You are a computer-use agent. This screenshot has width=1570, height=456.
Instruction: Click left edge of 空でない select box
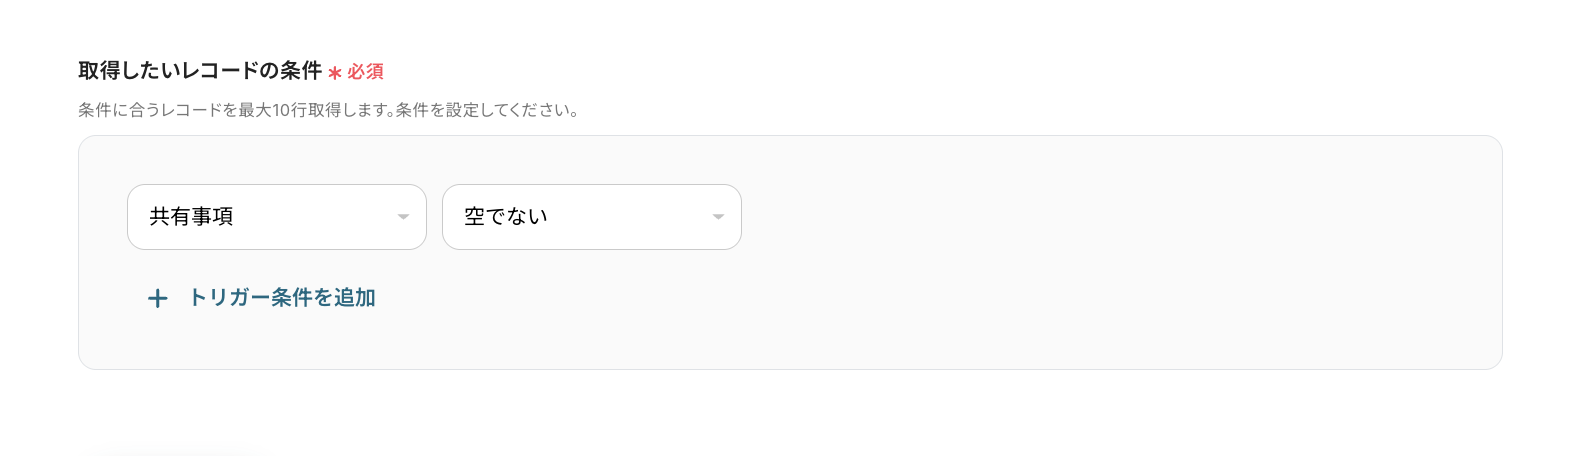(450, 217)
